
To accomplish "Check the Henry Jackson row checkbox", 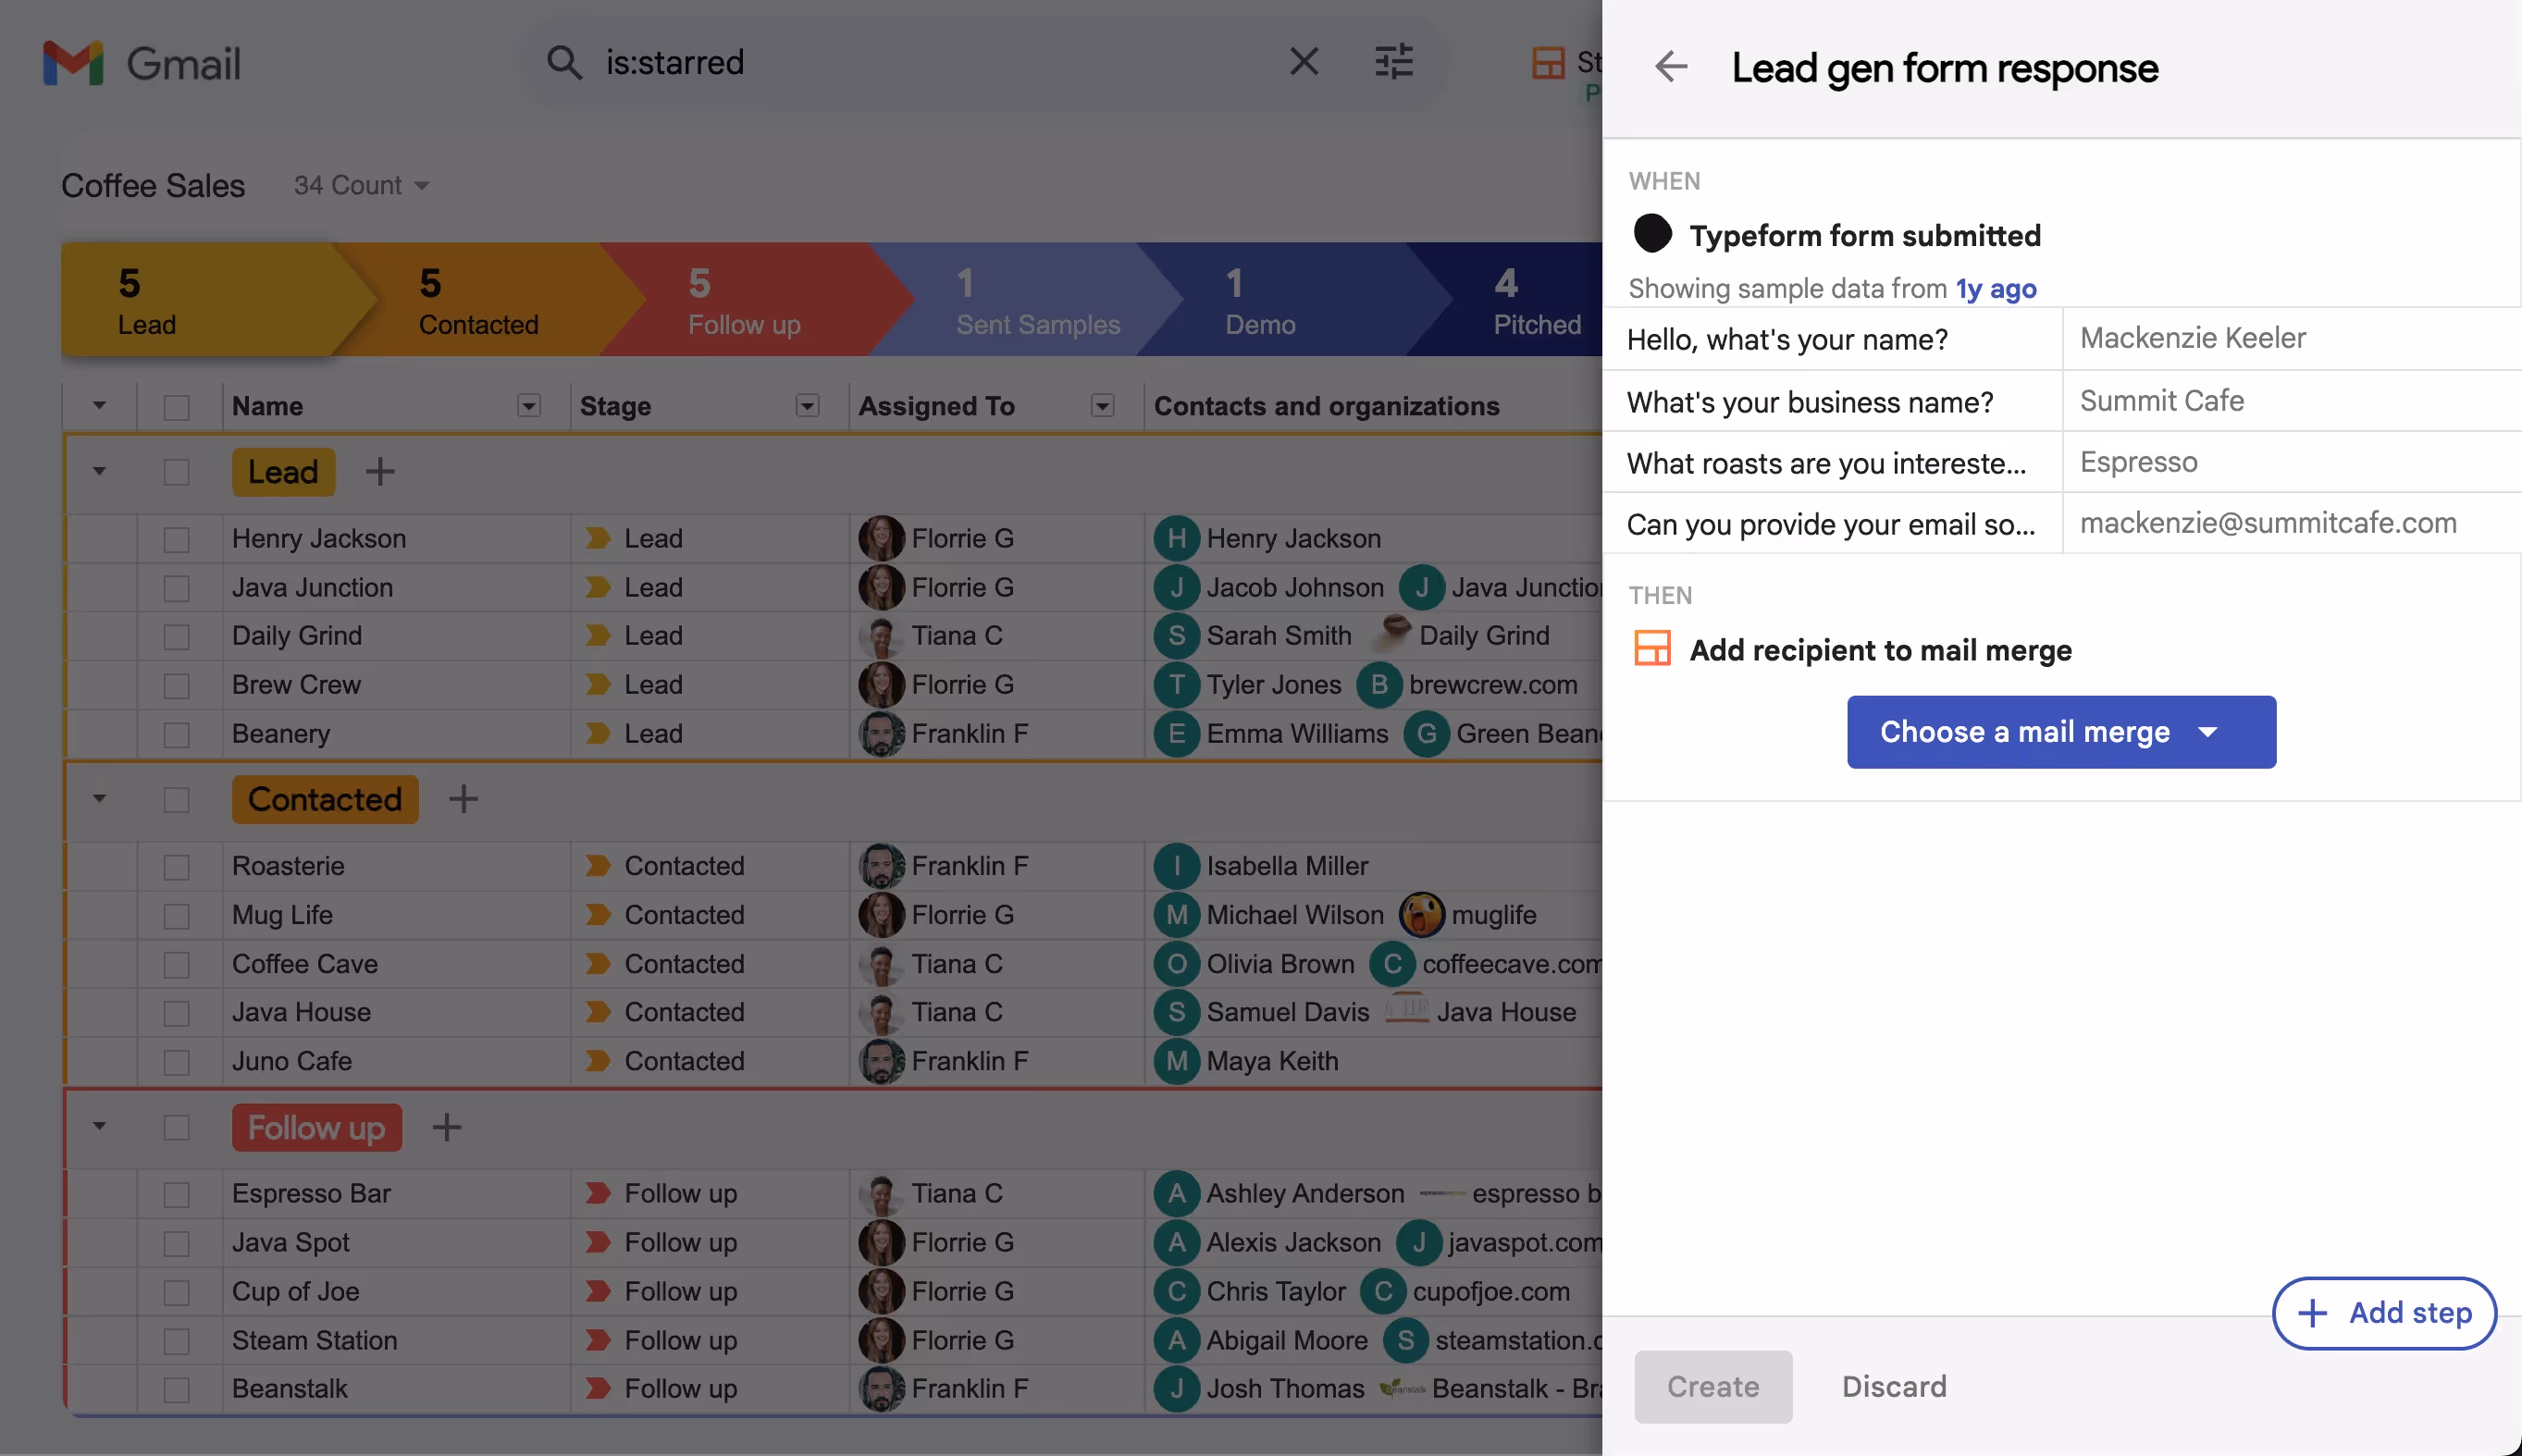I will tap(177, 539).
